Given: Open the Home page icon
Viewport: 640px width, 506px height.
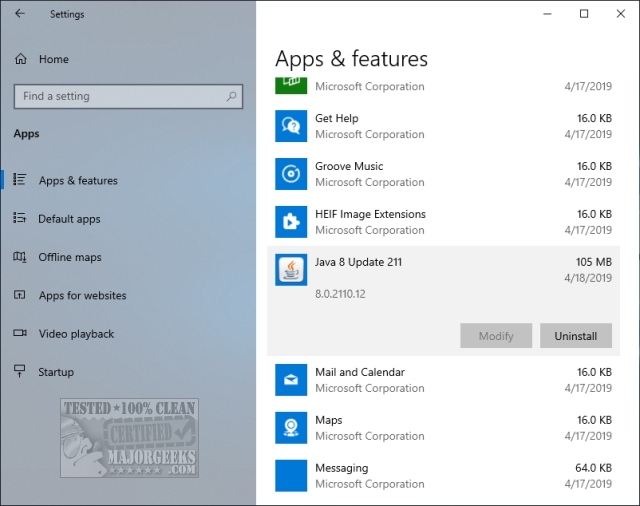Looking at the screenshot, I should (x=20, y=59).
